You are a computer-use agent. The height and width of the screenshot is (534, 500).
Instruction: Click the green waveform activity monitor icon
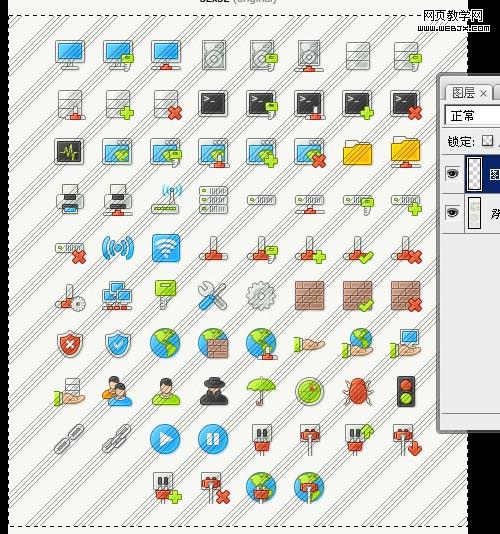point(69,151)
